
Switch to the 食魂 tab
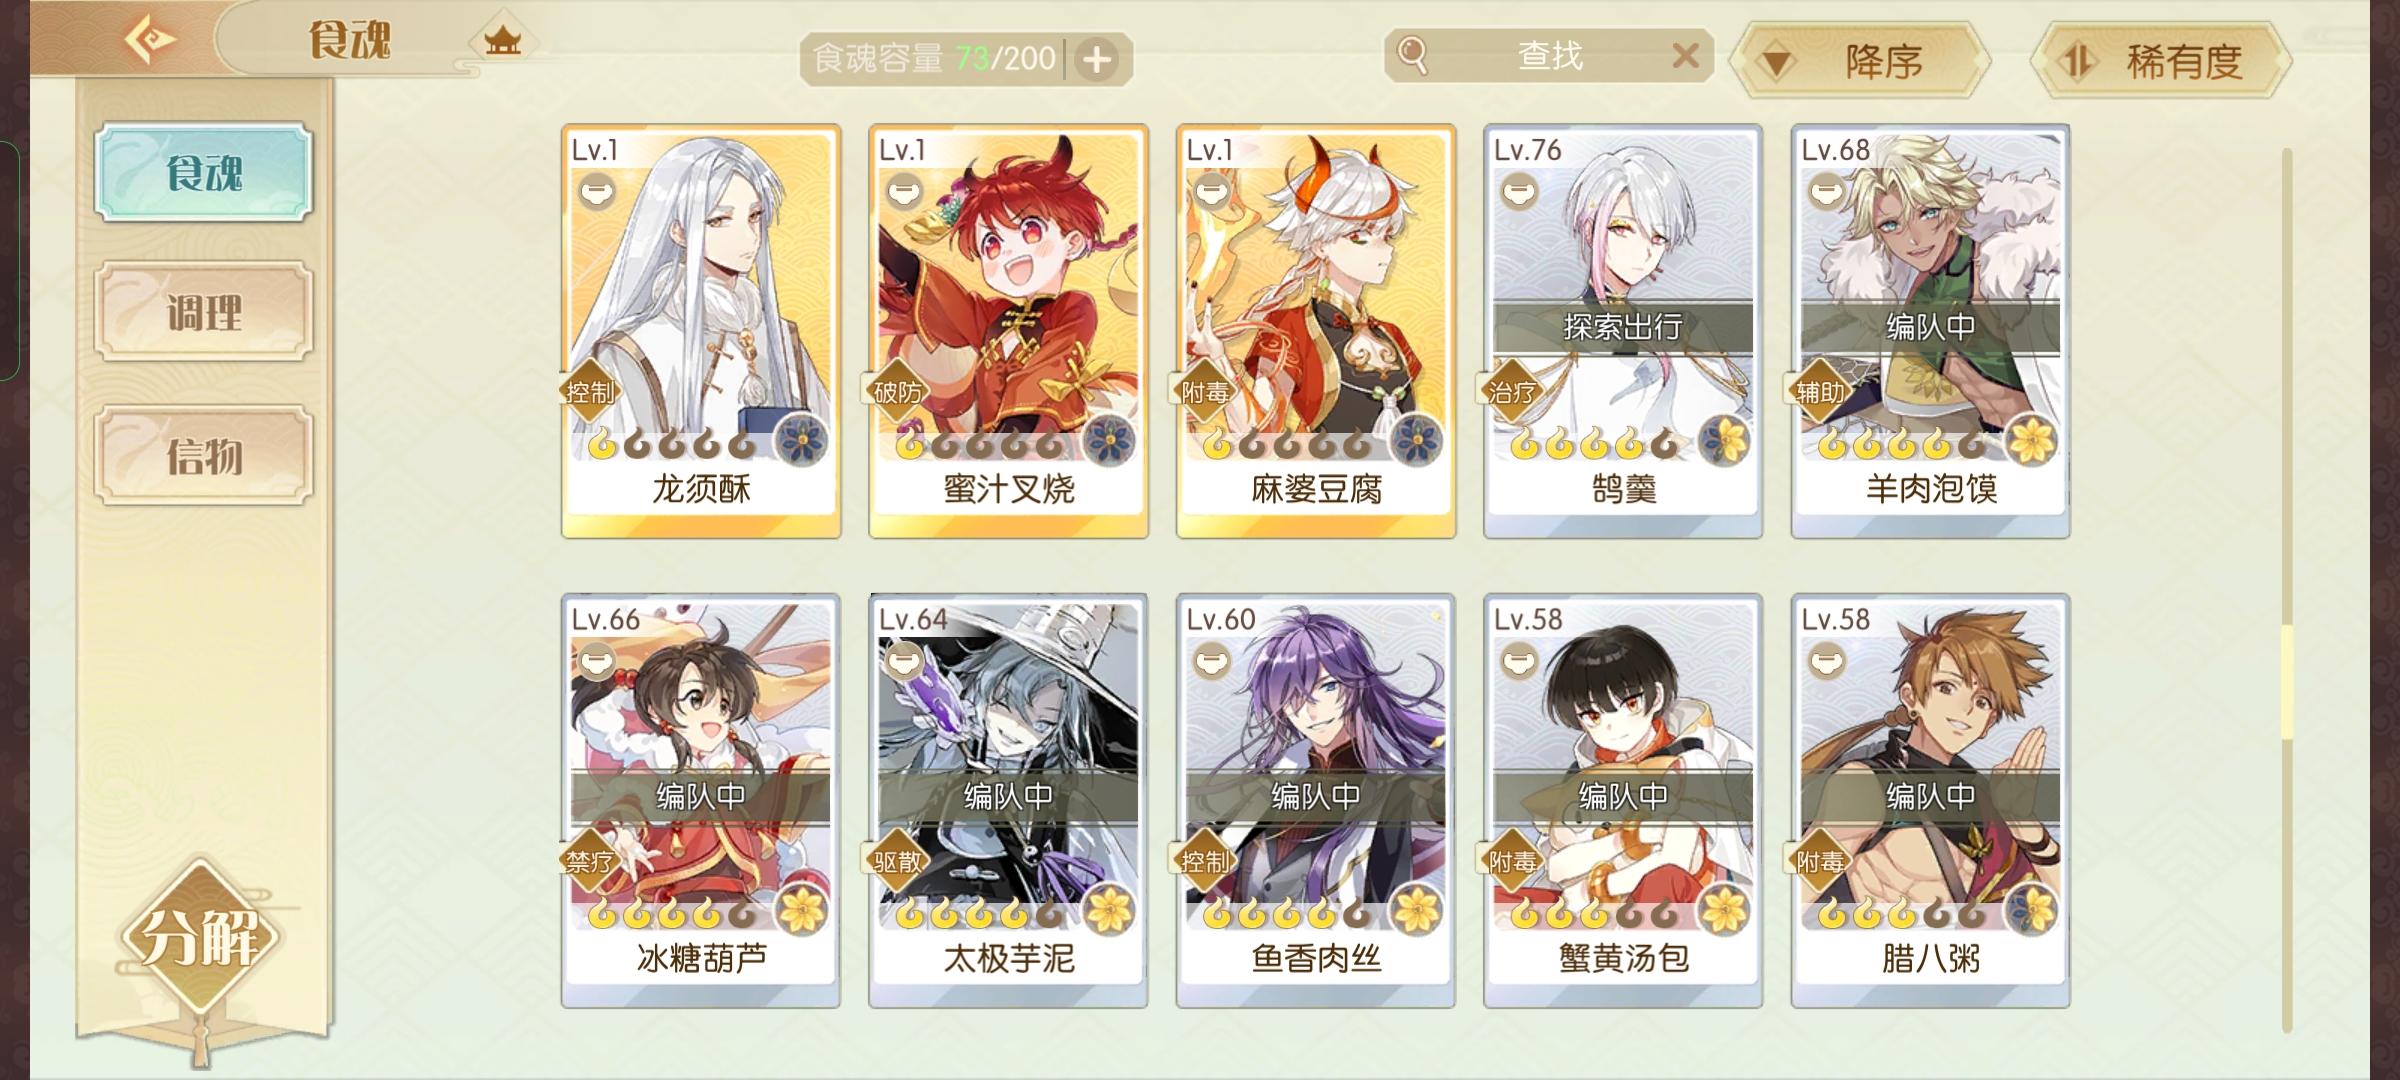point(204,172)
